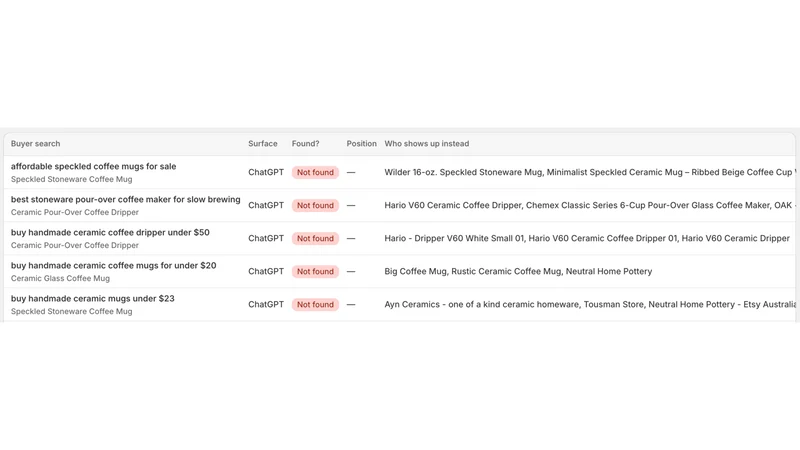This screenshot has width=800, height=450.
Task: Select 'buy handmade ceramic mugs under $23' search
Action: (x=92, y=298)
